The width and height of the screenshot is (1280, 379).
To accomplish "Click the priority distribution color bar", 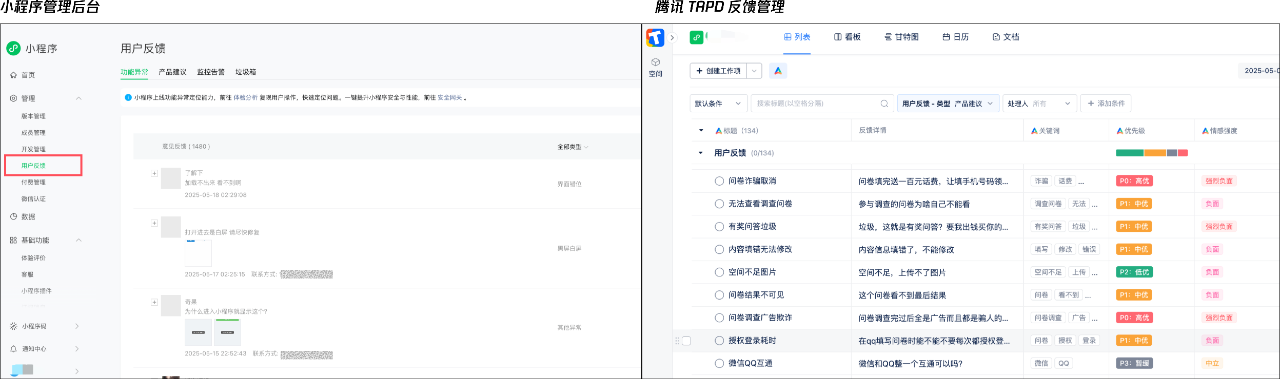I will click(1152, 153).
